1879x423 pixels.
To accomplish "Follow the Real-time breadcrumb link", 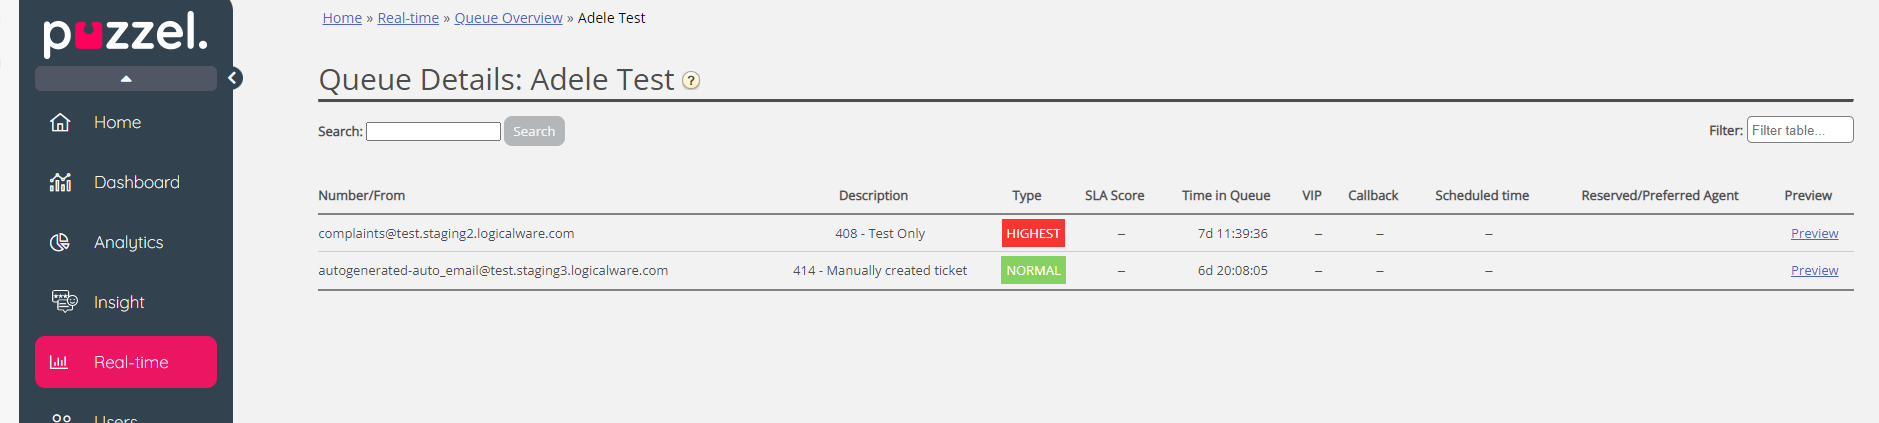I will [408, 18].
